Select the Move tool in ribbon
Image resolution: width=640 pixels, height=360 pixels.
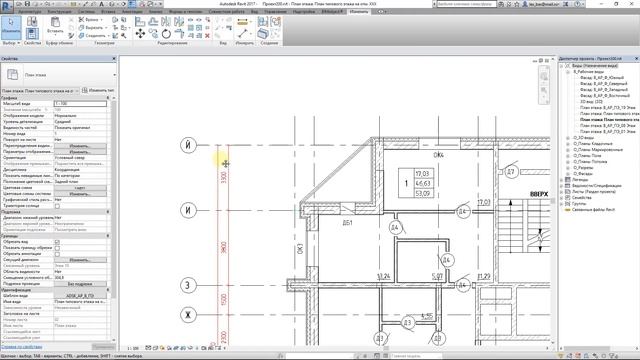pos(140,34)
